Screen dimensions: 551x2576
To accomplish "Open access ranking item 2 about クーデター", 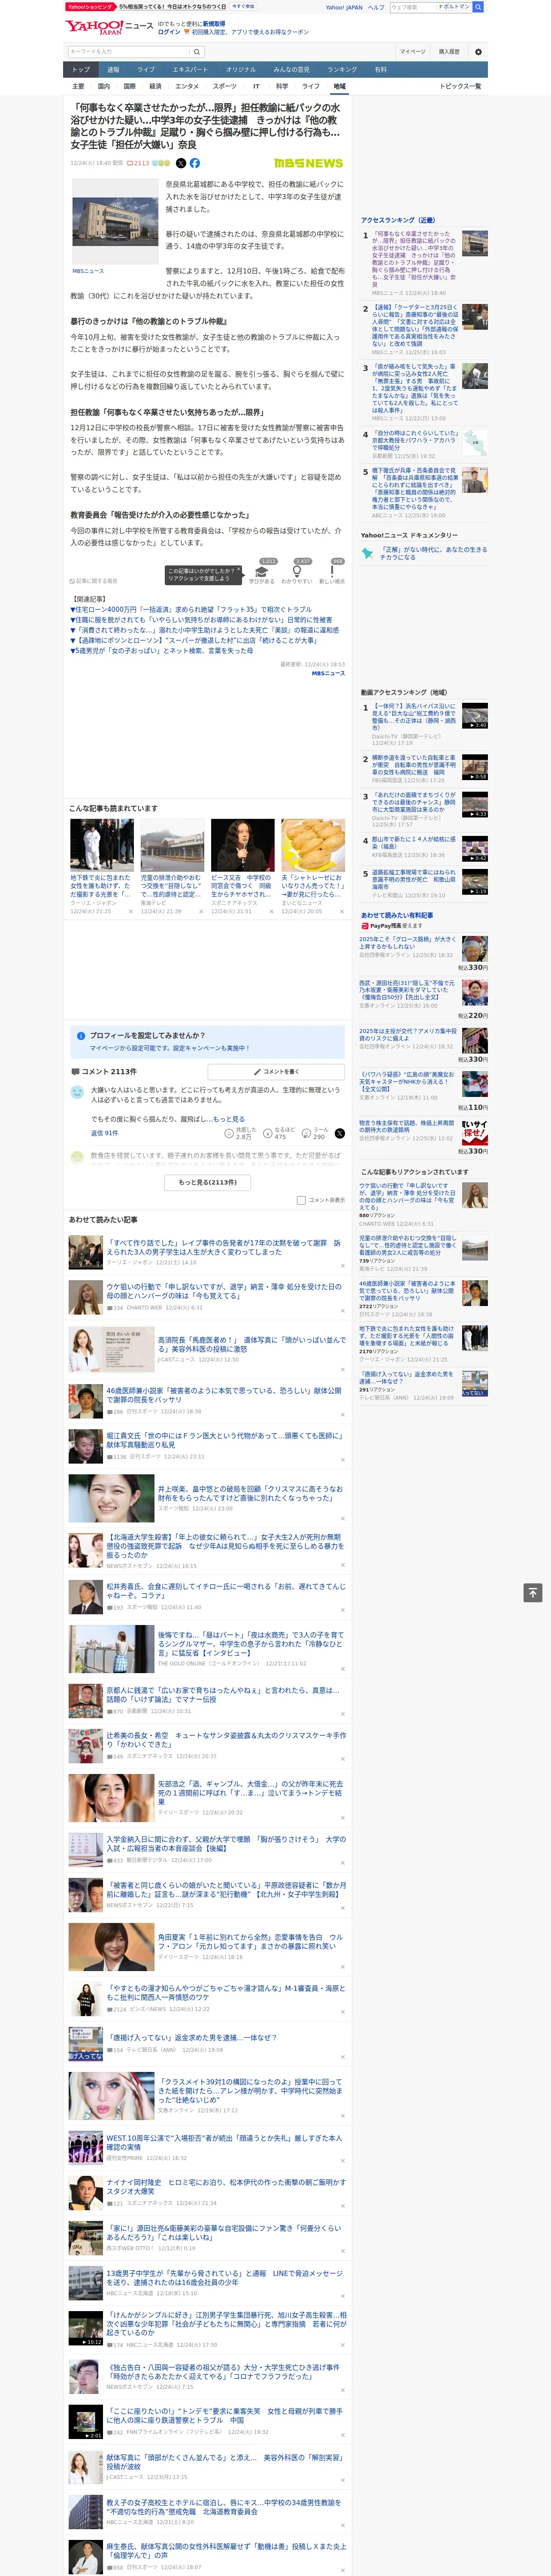I will click(416, 326).
